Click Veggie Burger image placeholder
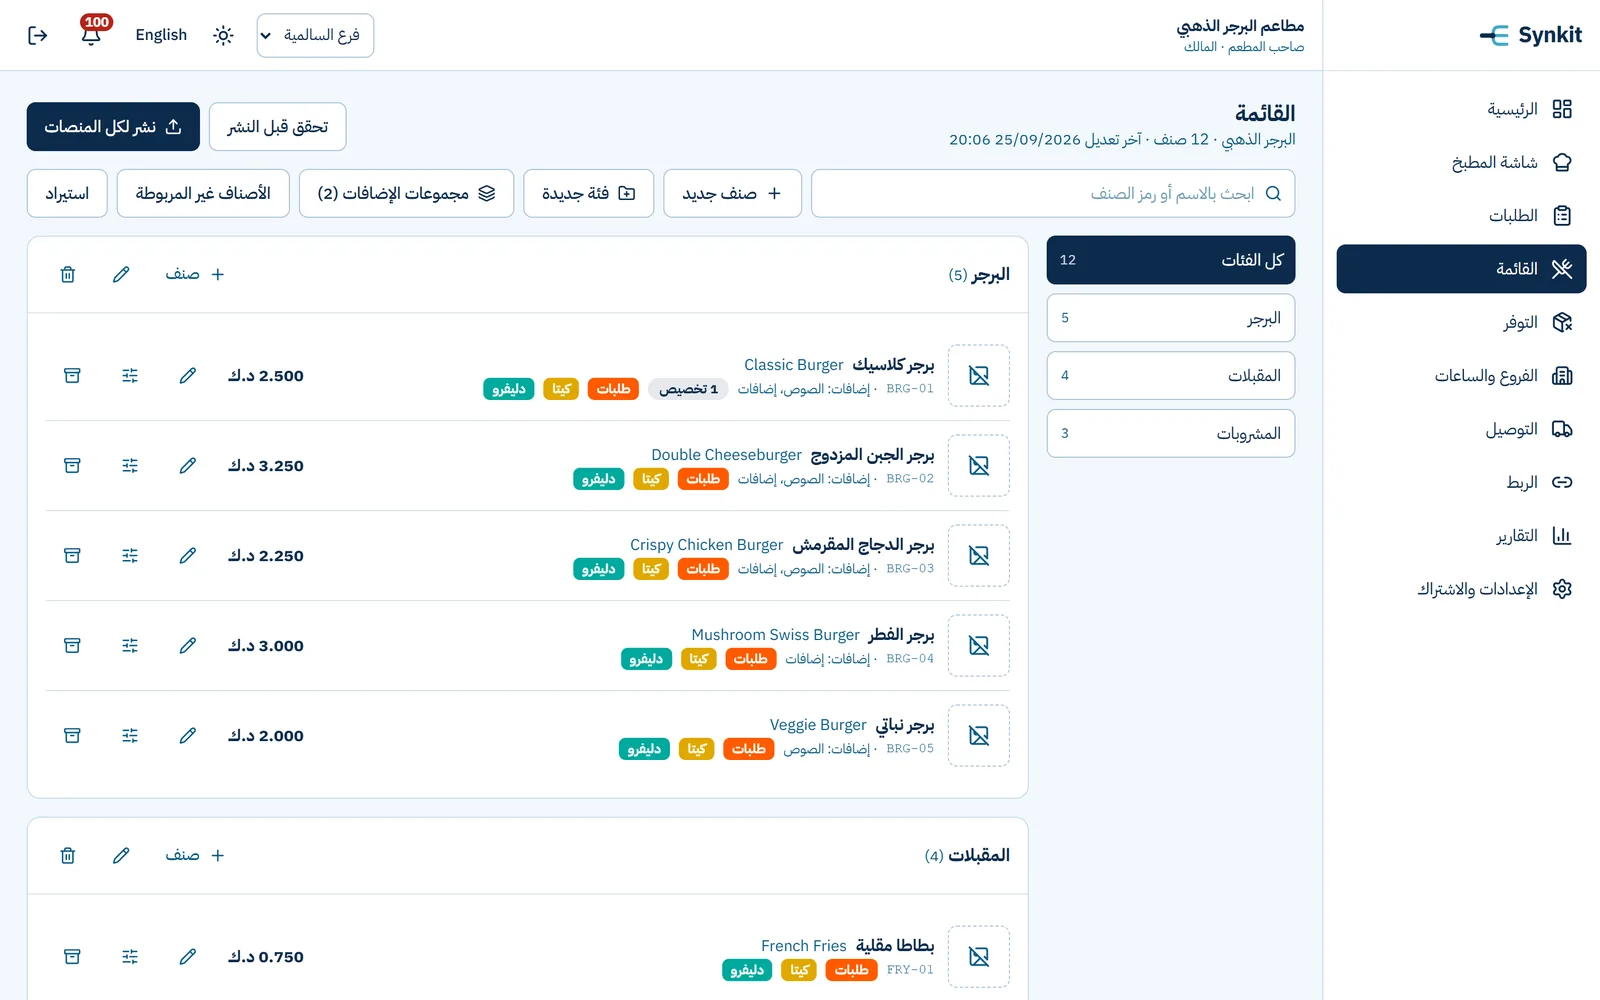Viewport: 1600px width, 1000px height. (x=979, y=736)
